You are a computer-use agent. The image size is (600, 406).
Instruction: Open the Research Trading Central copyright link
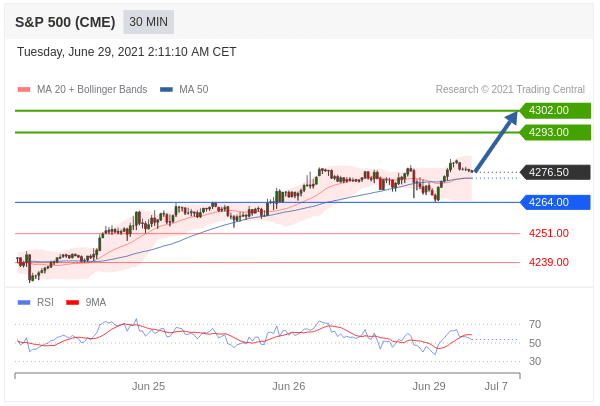pos(510,89)
